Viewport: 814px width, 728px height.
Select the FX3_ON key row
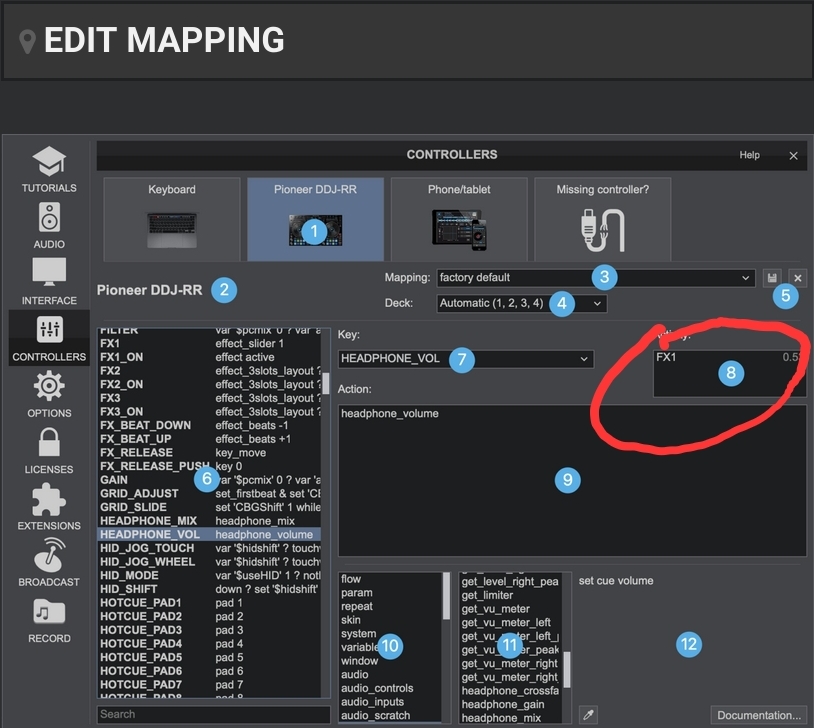(x=209, y=412)
